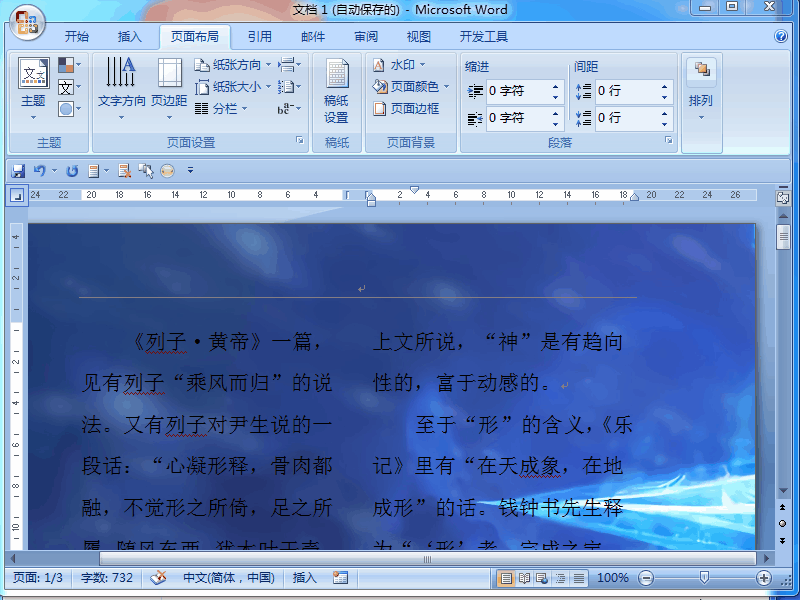Switch to the 引用 tab
This screenshot has width=800, height=600.
pyautogui.click(x=260, y=37)
